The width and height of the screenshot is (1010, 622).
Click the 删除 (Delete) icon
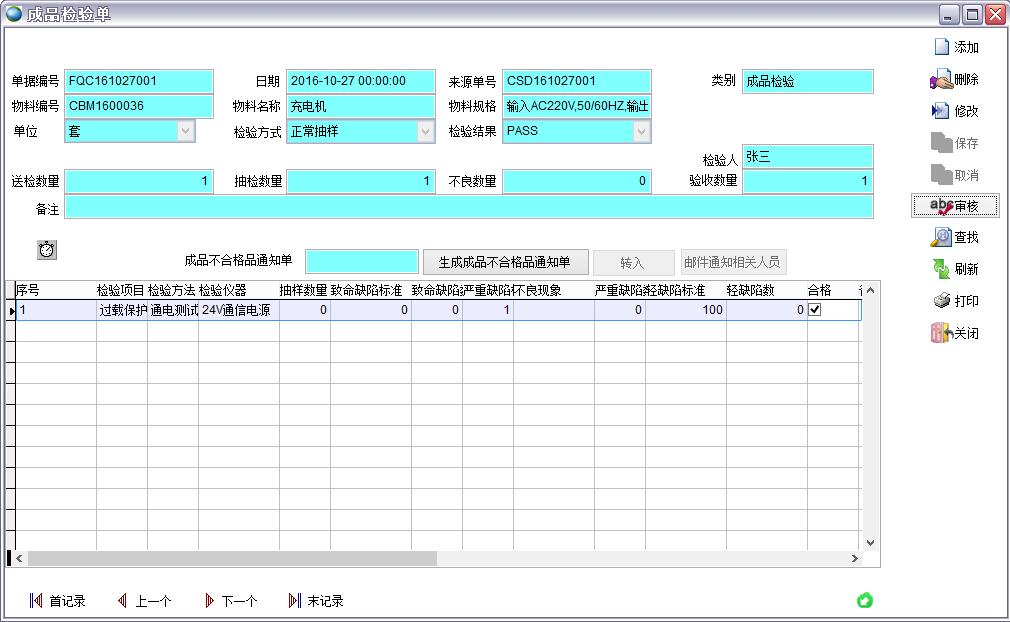pyautogui.click(x=941, y=80)
